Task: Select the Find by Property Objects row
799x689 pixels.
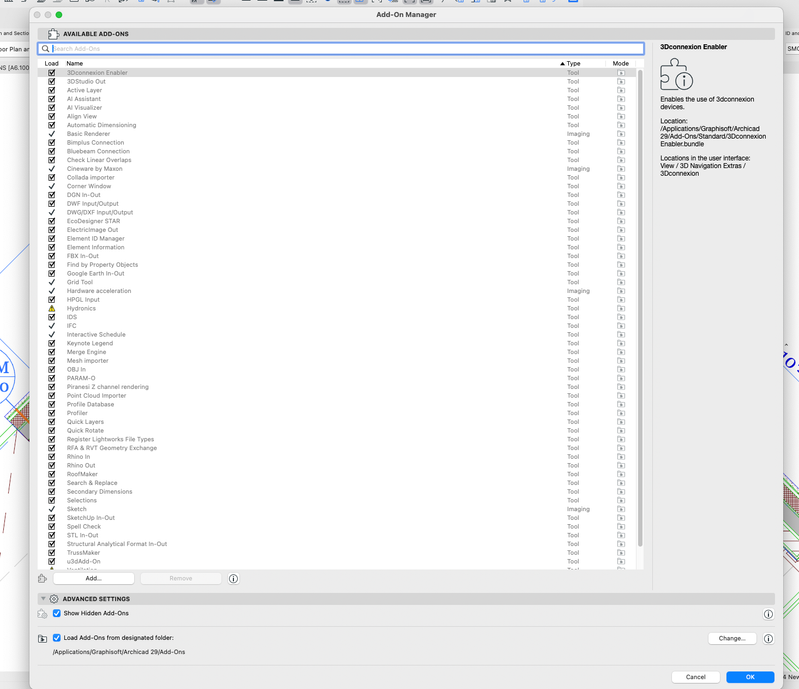Action: 337,264
